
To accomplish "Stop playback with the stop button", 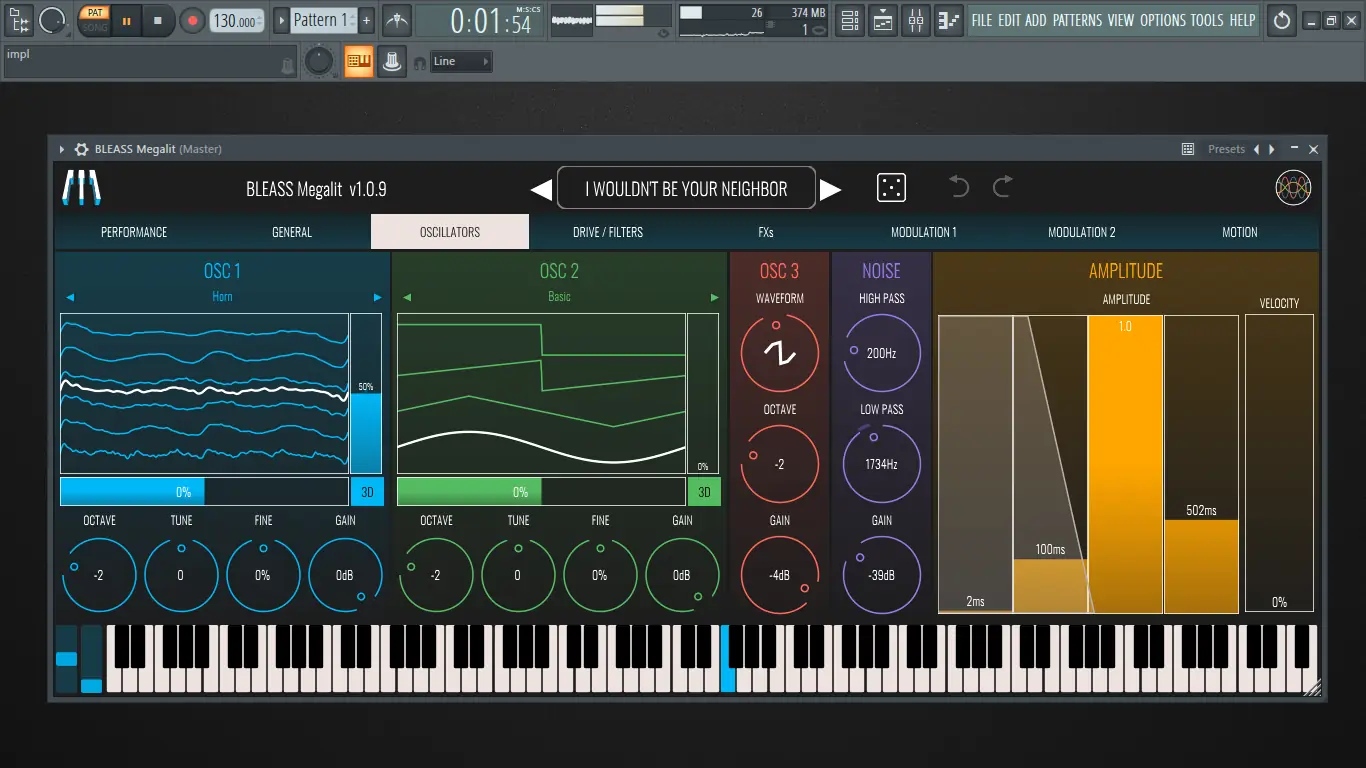I will 158,20.
